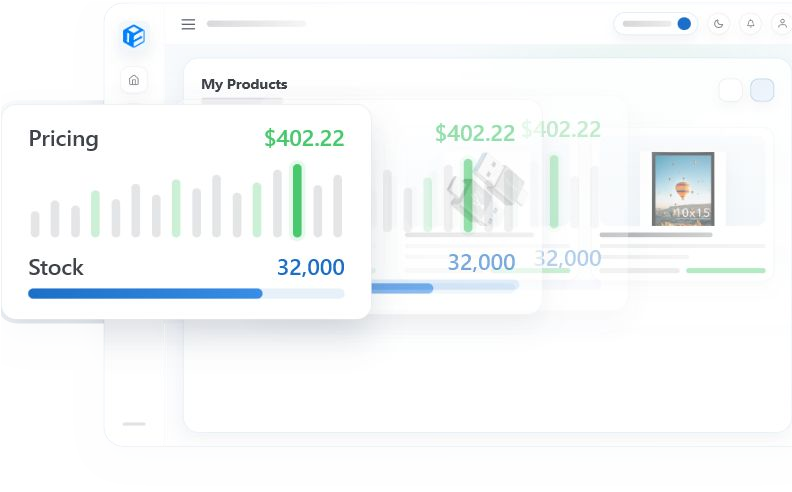Click the blue cube app logo
This screenshot has width=792, height=492.
[134, 36]
